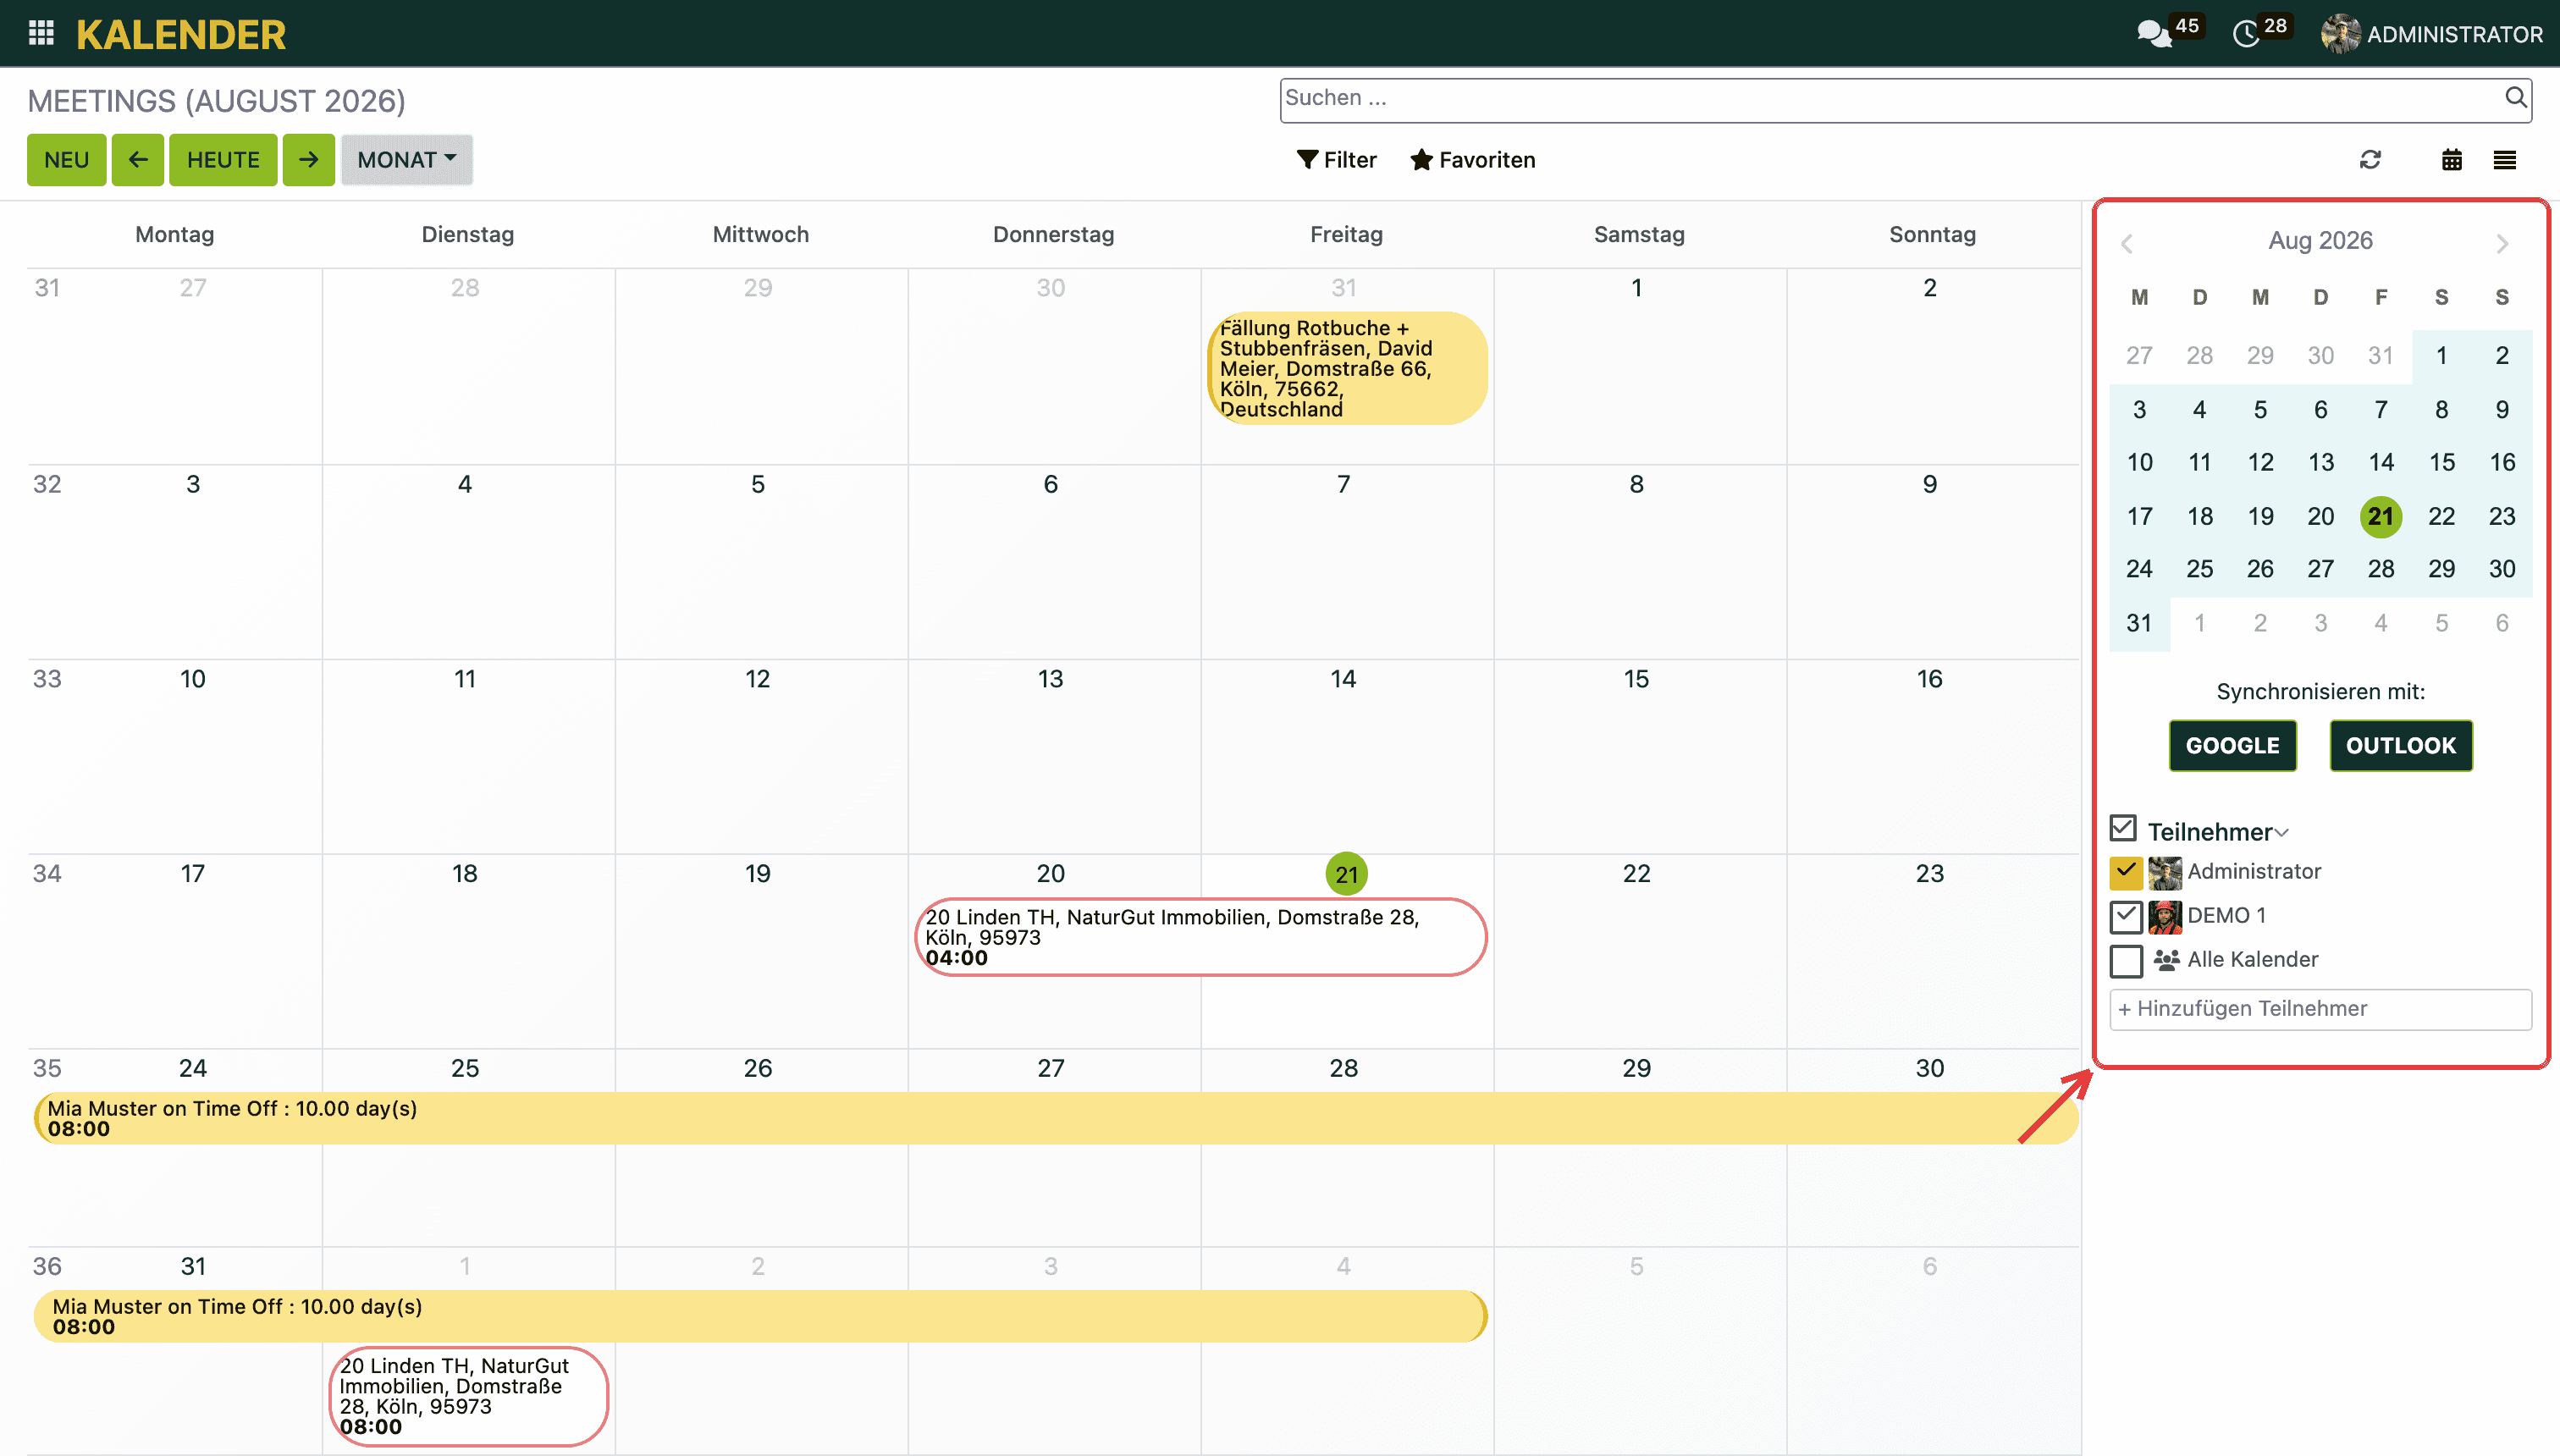
Task: Sync with OUTLOOK button
Action: point(2400,746)
